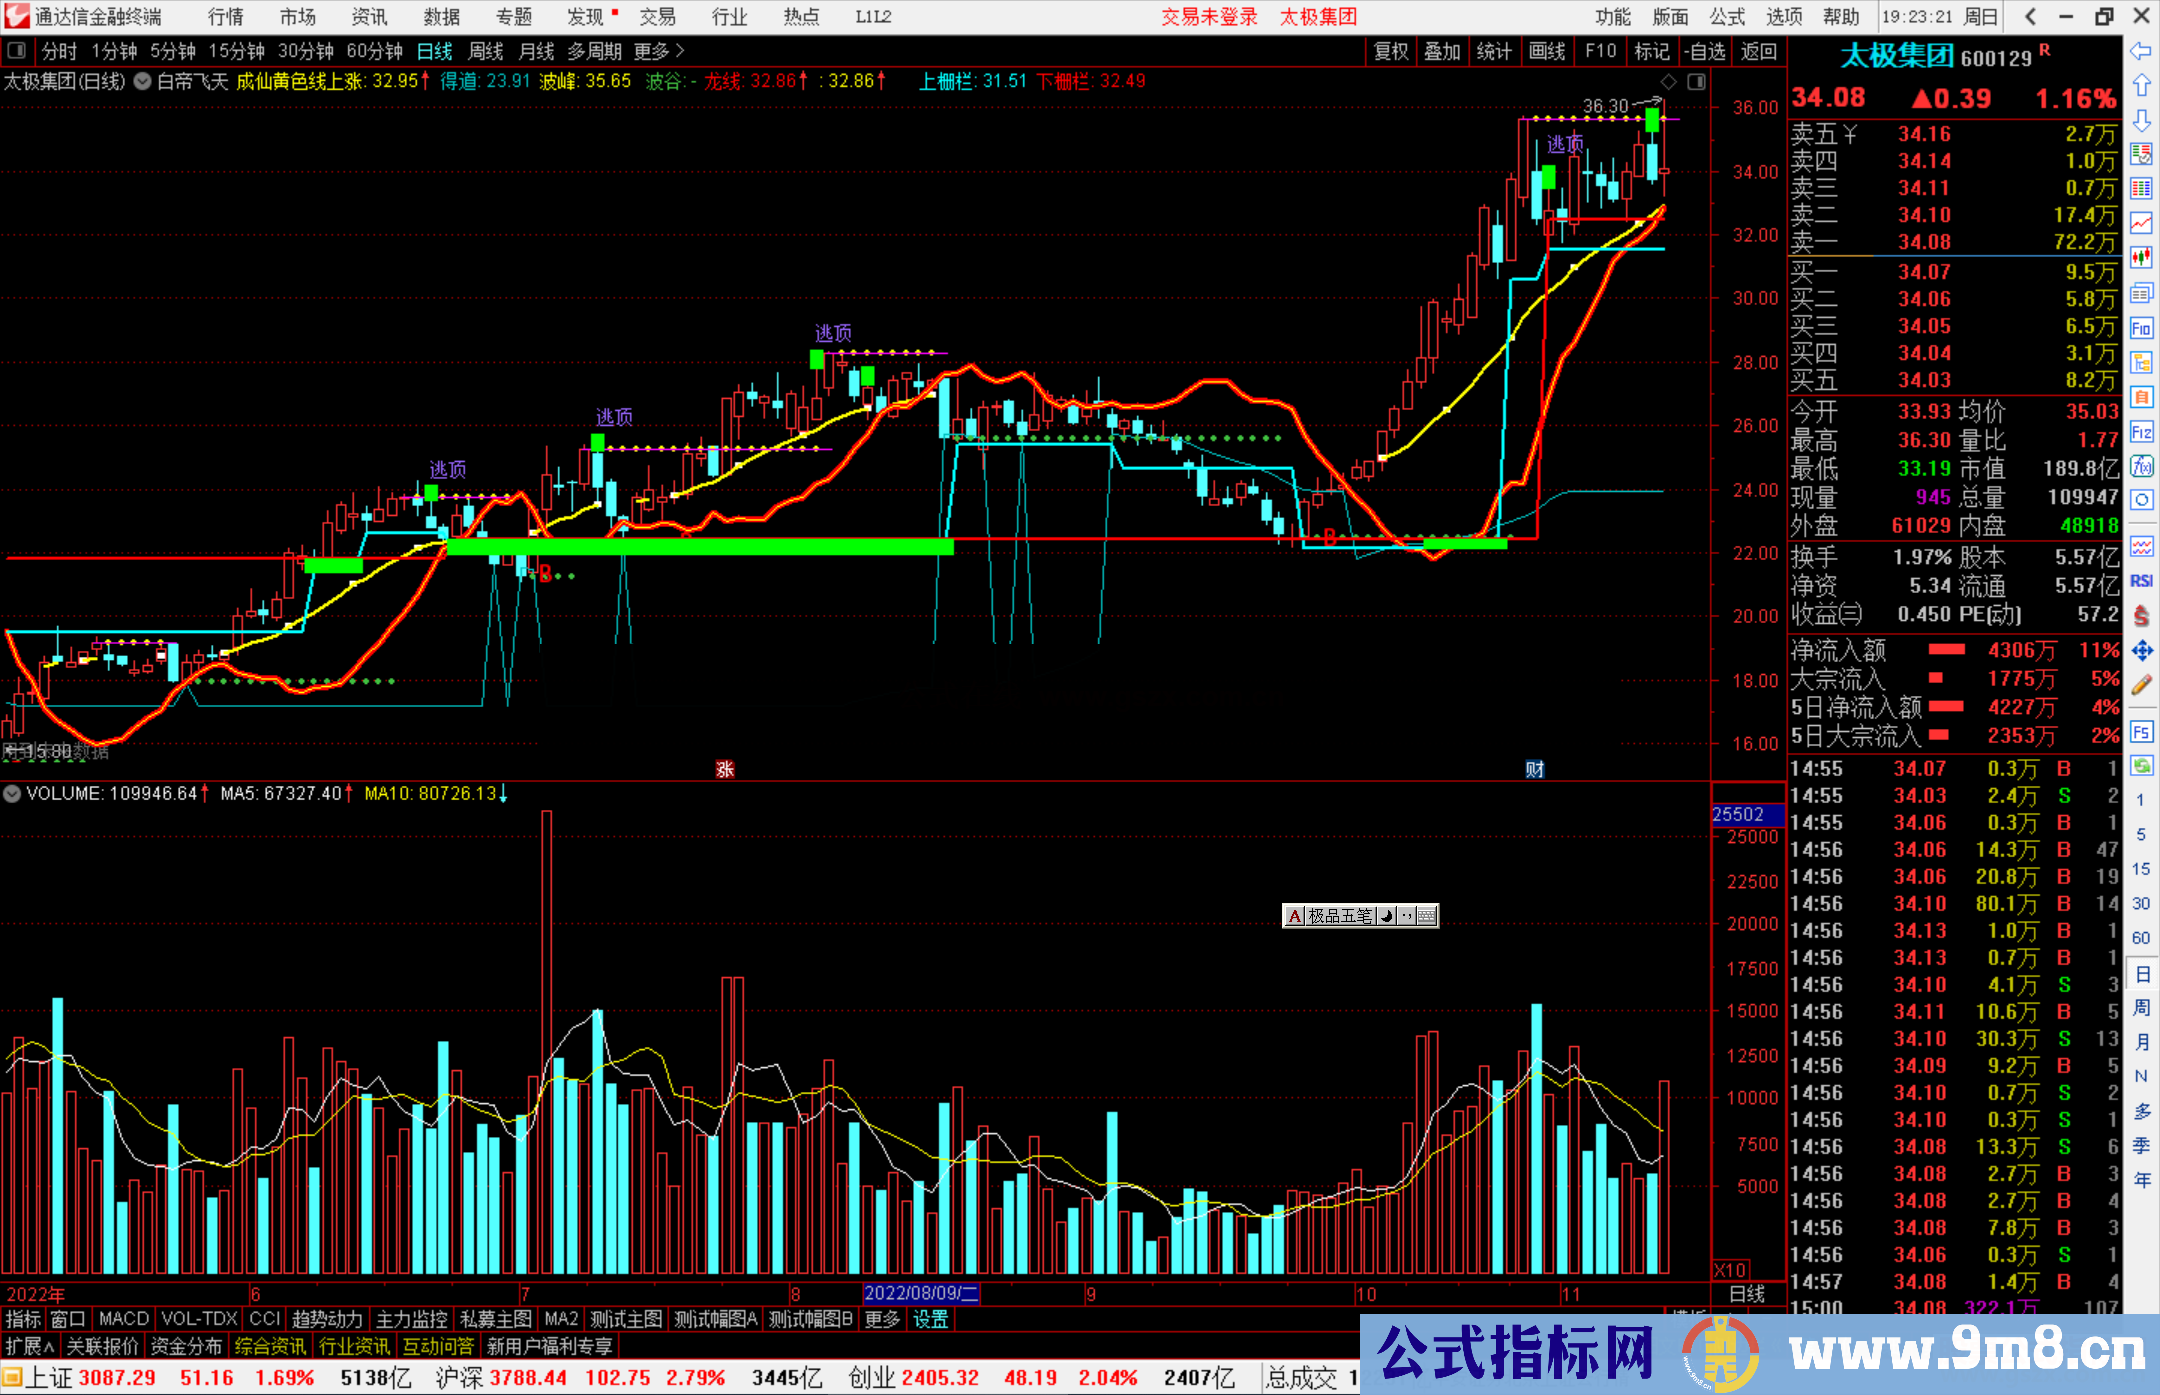
Task: Click the blue left-arrow back icon
Action: coord(2141,51)
